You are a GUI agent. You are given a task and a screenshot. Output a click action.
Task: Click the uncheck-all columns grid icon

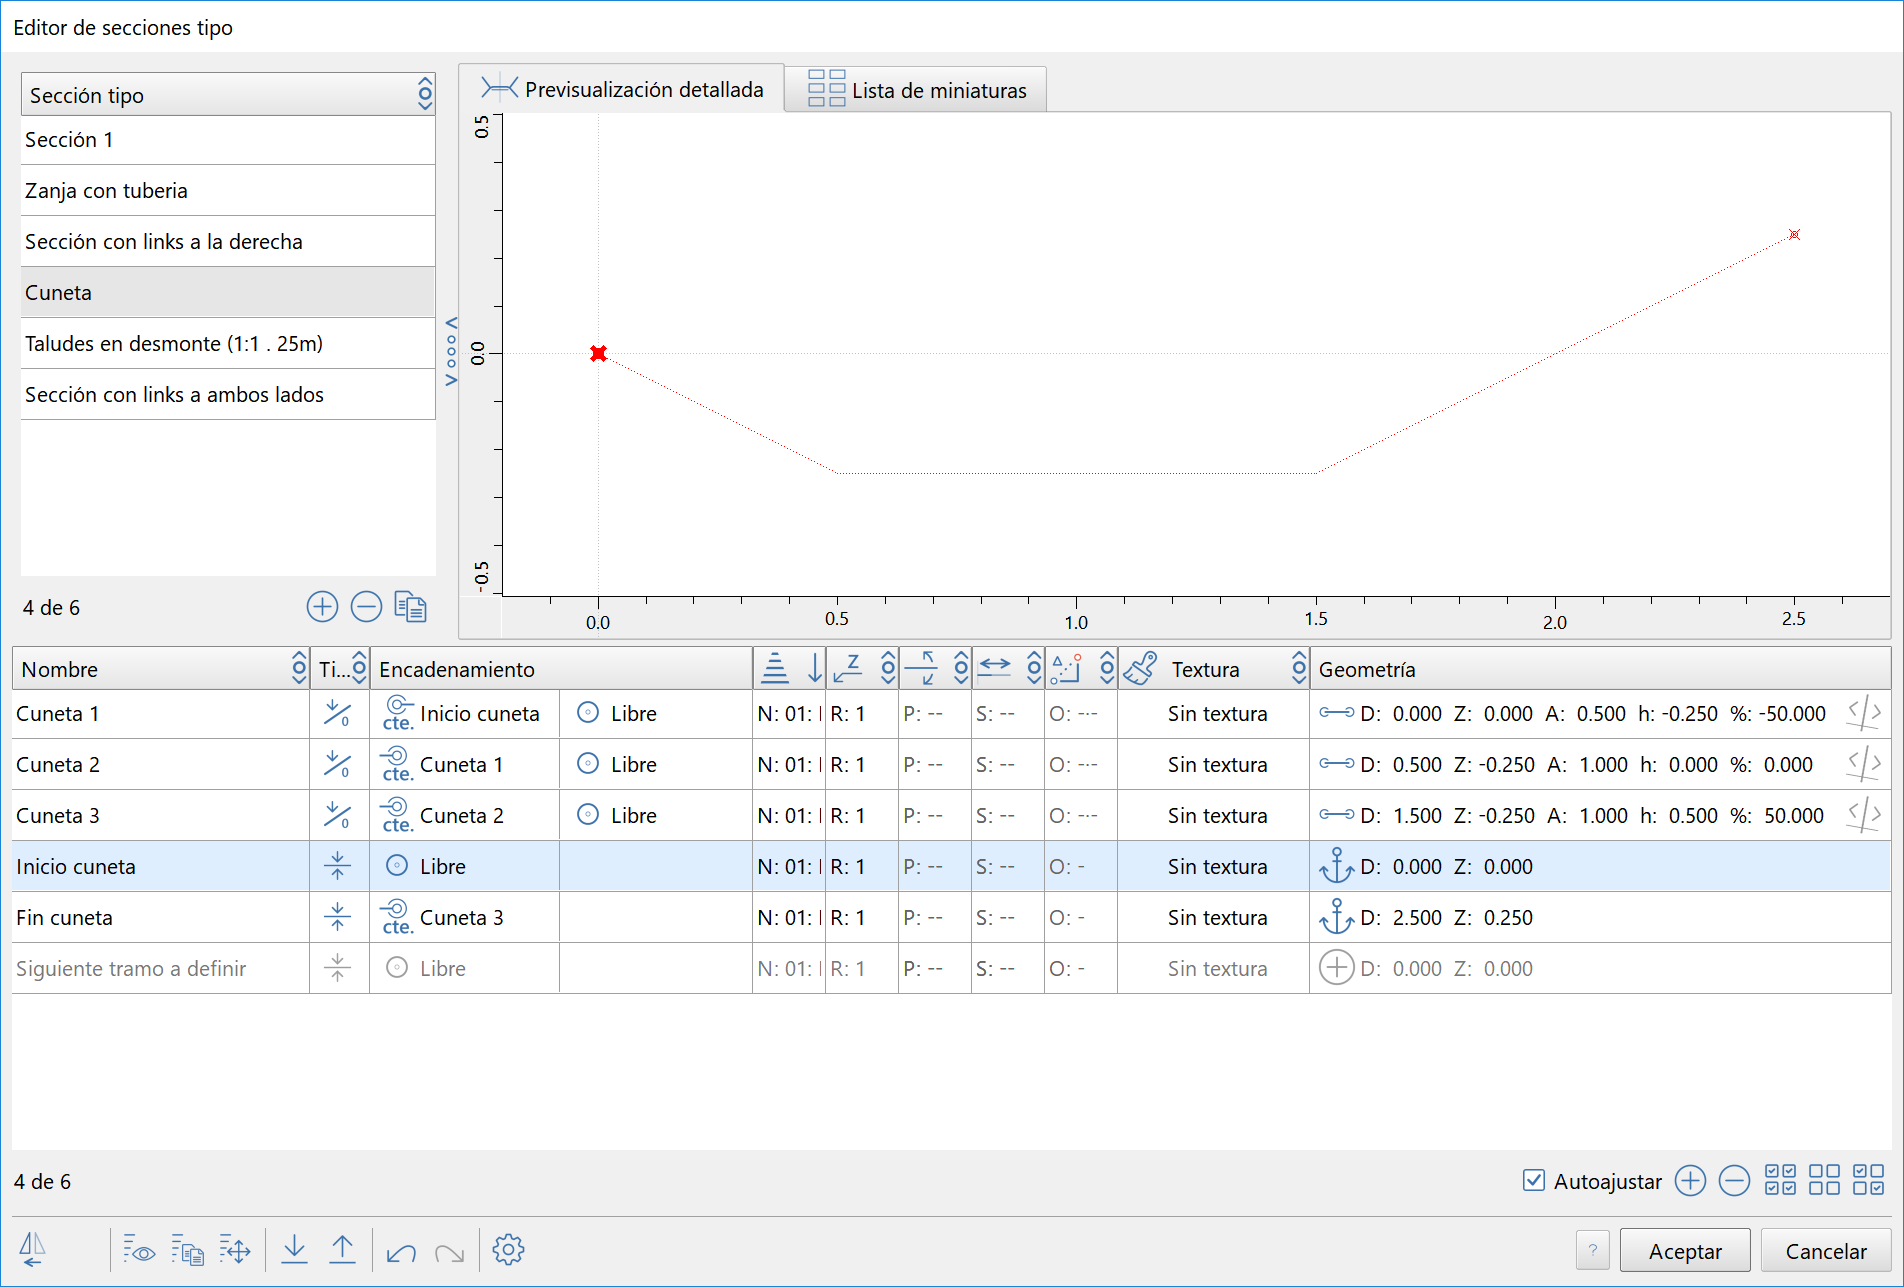(1824, 1181)
